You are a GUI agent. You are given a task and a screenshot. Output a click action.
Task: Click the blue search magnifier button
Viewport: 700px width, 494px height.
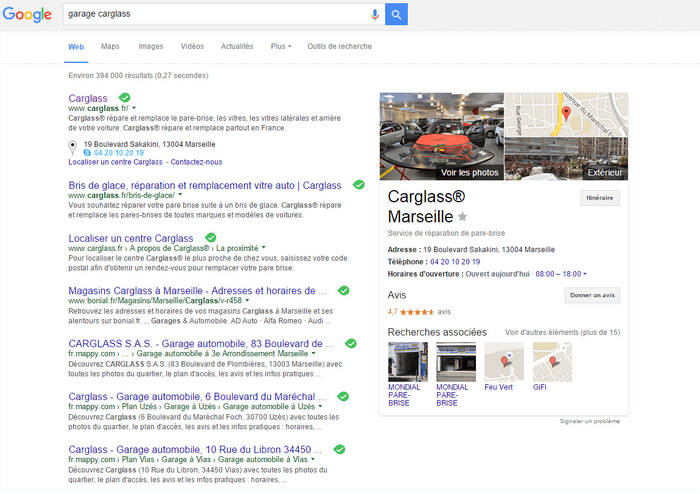pos(396,14)
